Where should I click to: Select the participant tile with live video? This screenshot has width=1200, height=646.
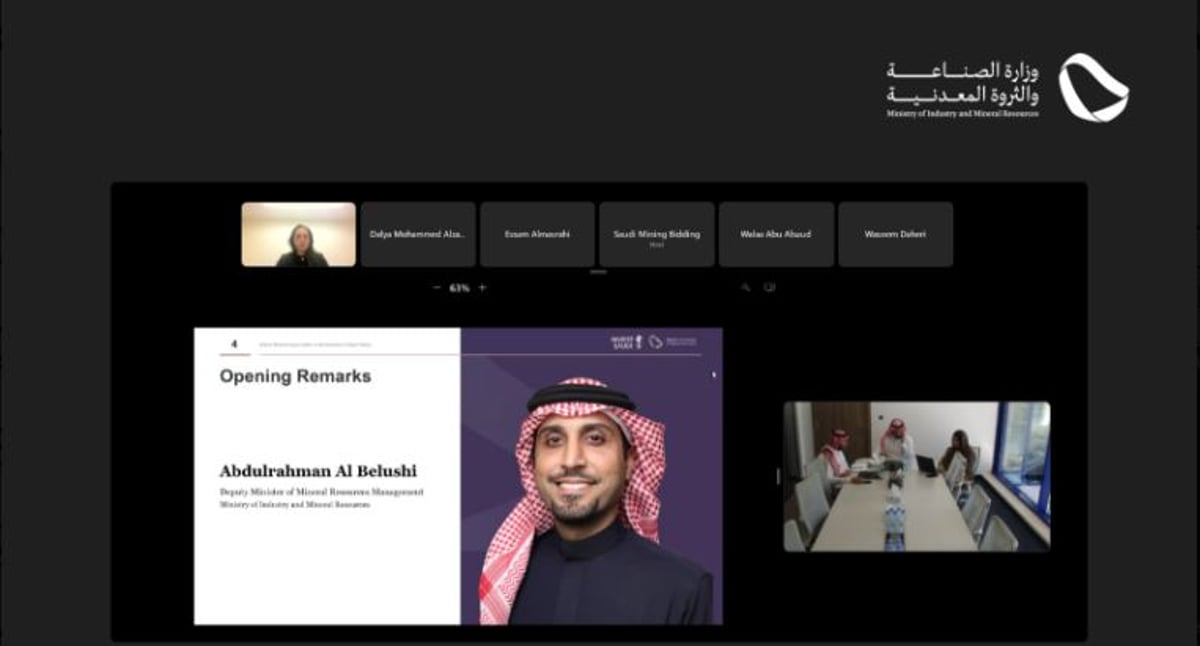pyautogui.click(x=298, y=234)
